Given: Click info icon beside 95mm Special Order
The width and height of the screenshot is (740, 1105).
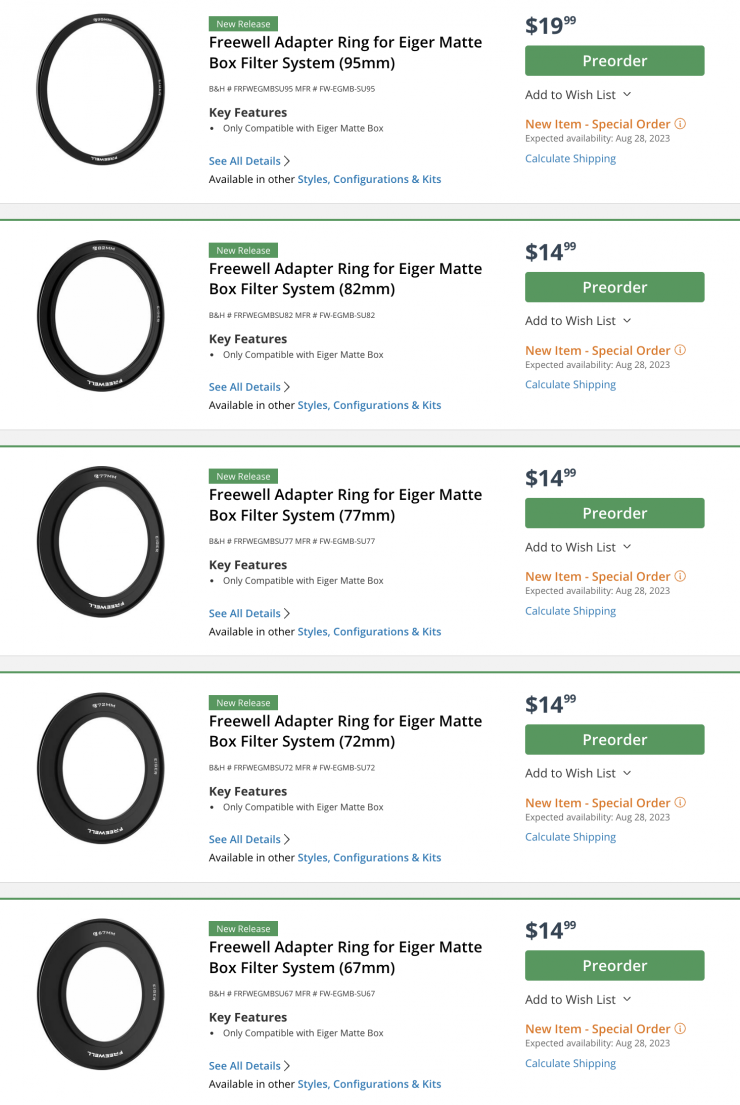Looking at the screenshot, I should coord(680,124).
